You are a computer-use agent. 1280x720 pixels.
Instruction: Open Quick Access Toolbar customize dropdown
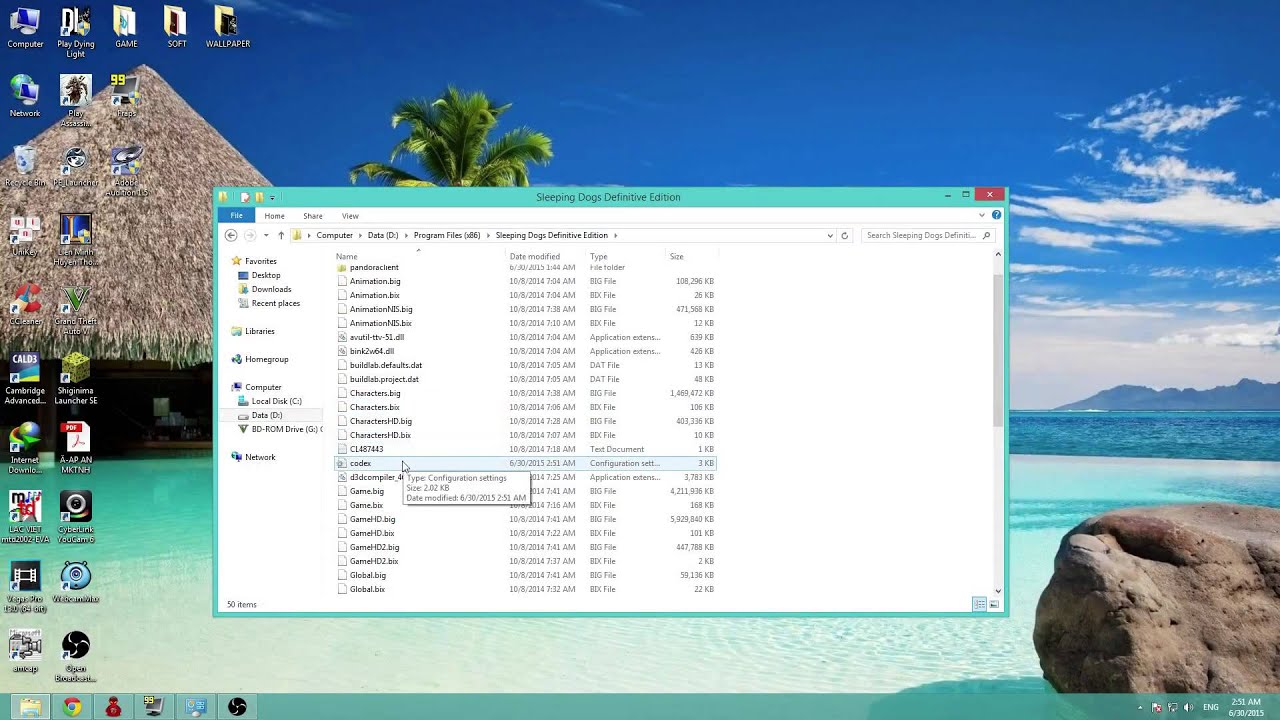point(272,197)
